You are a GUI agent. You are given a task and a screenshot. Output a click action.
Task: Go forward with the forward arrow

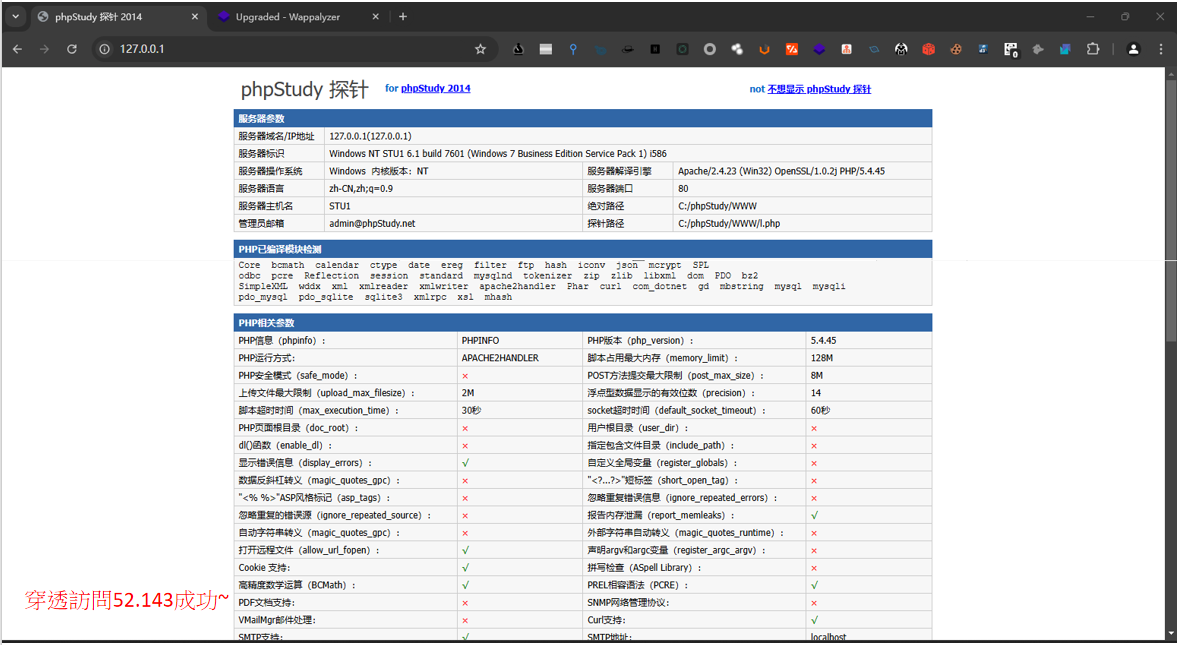pyautogui.click(x=44, y=49)
